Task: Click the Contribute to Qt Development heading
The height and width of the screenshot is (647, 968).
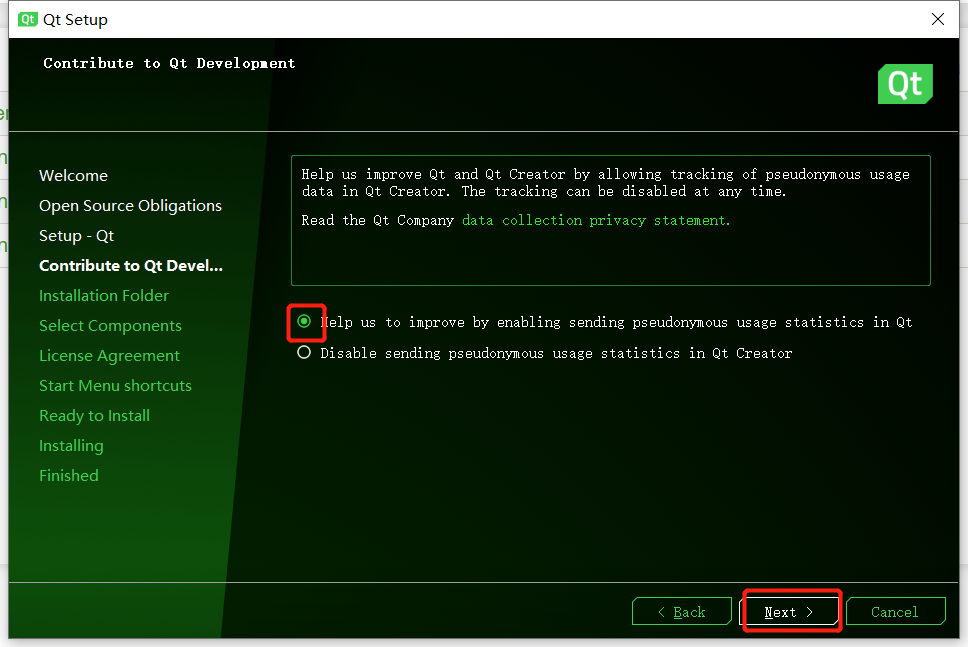Action: [x=169, y=63]
